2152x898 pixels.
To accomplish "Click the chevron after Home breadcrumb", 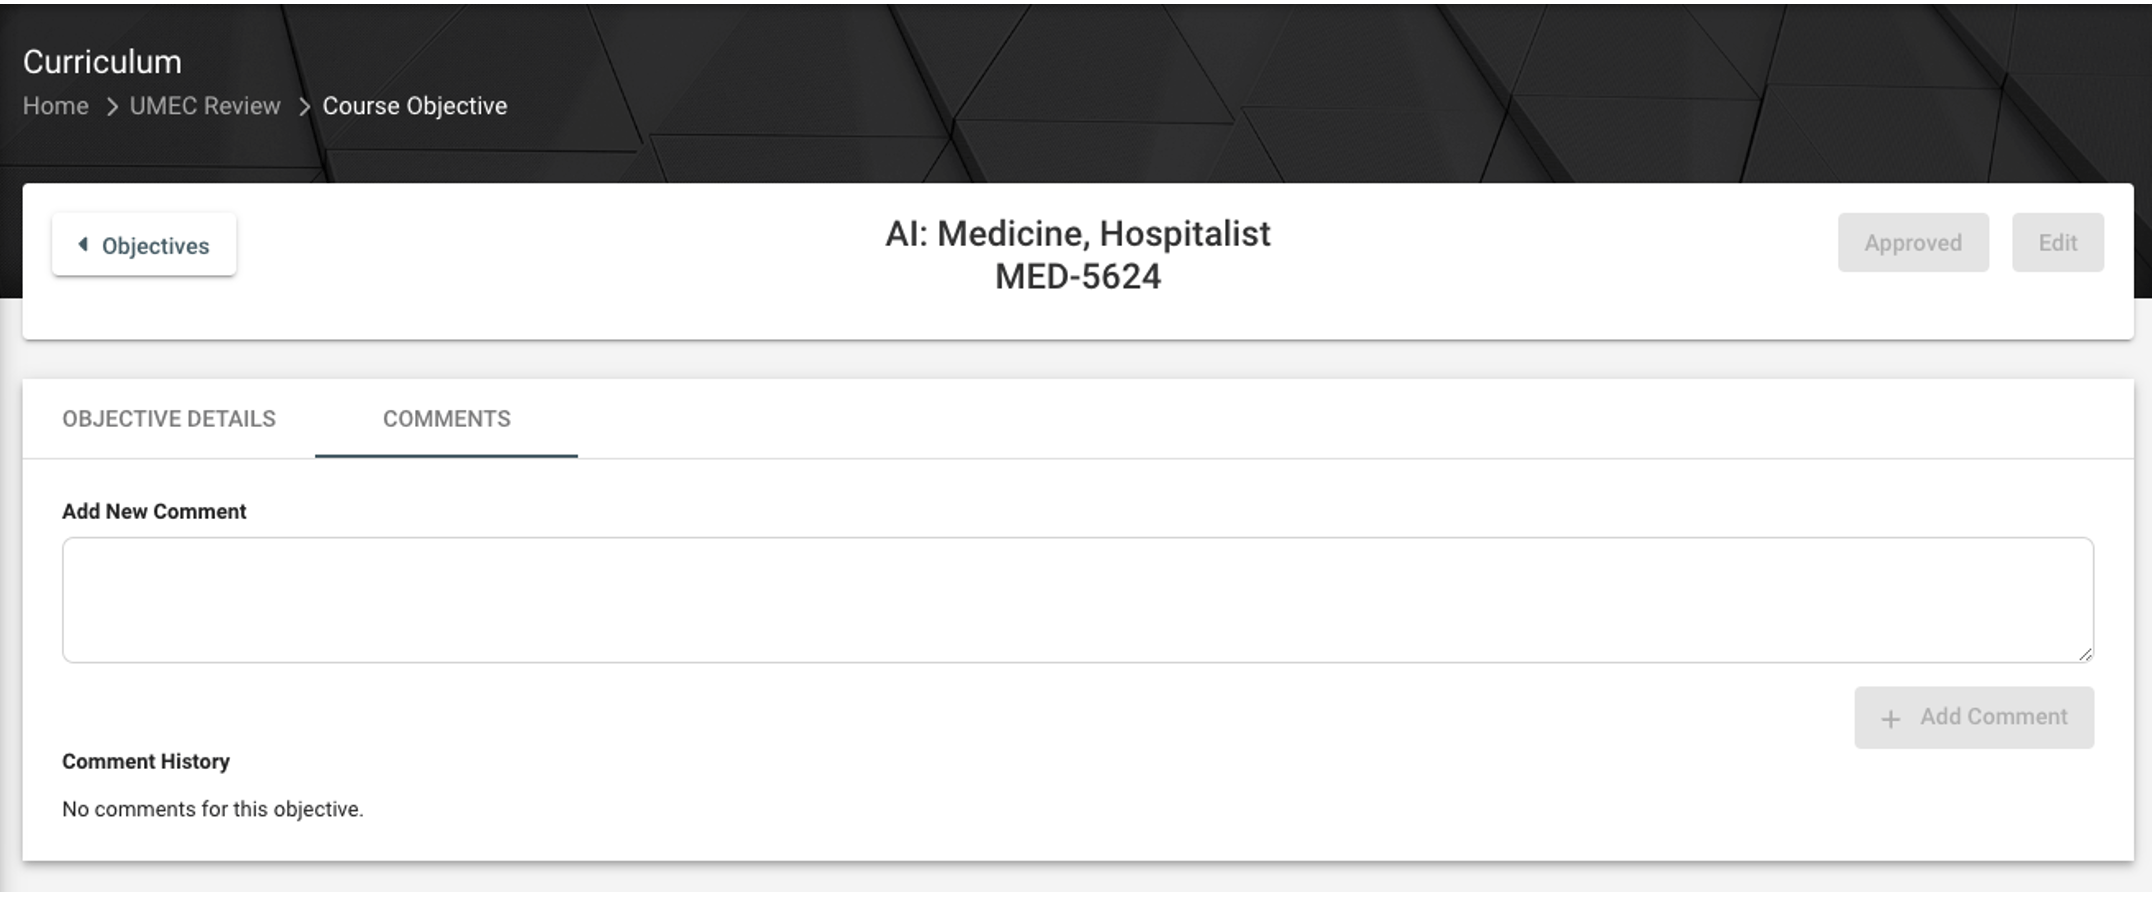I will (112, 106).
